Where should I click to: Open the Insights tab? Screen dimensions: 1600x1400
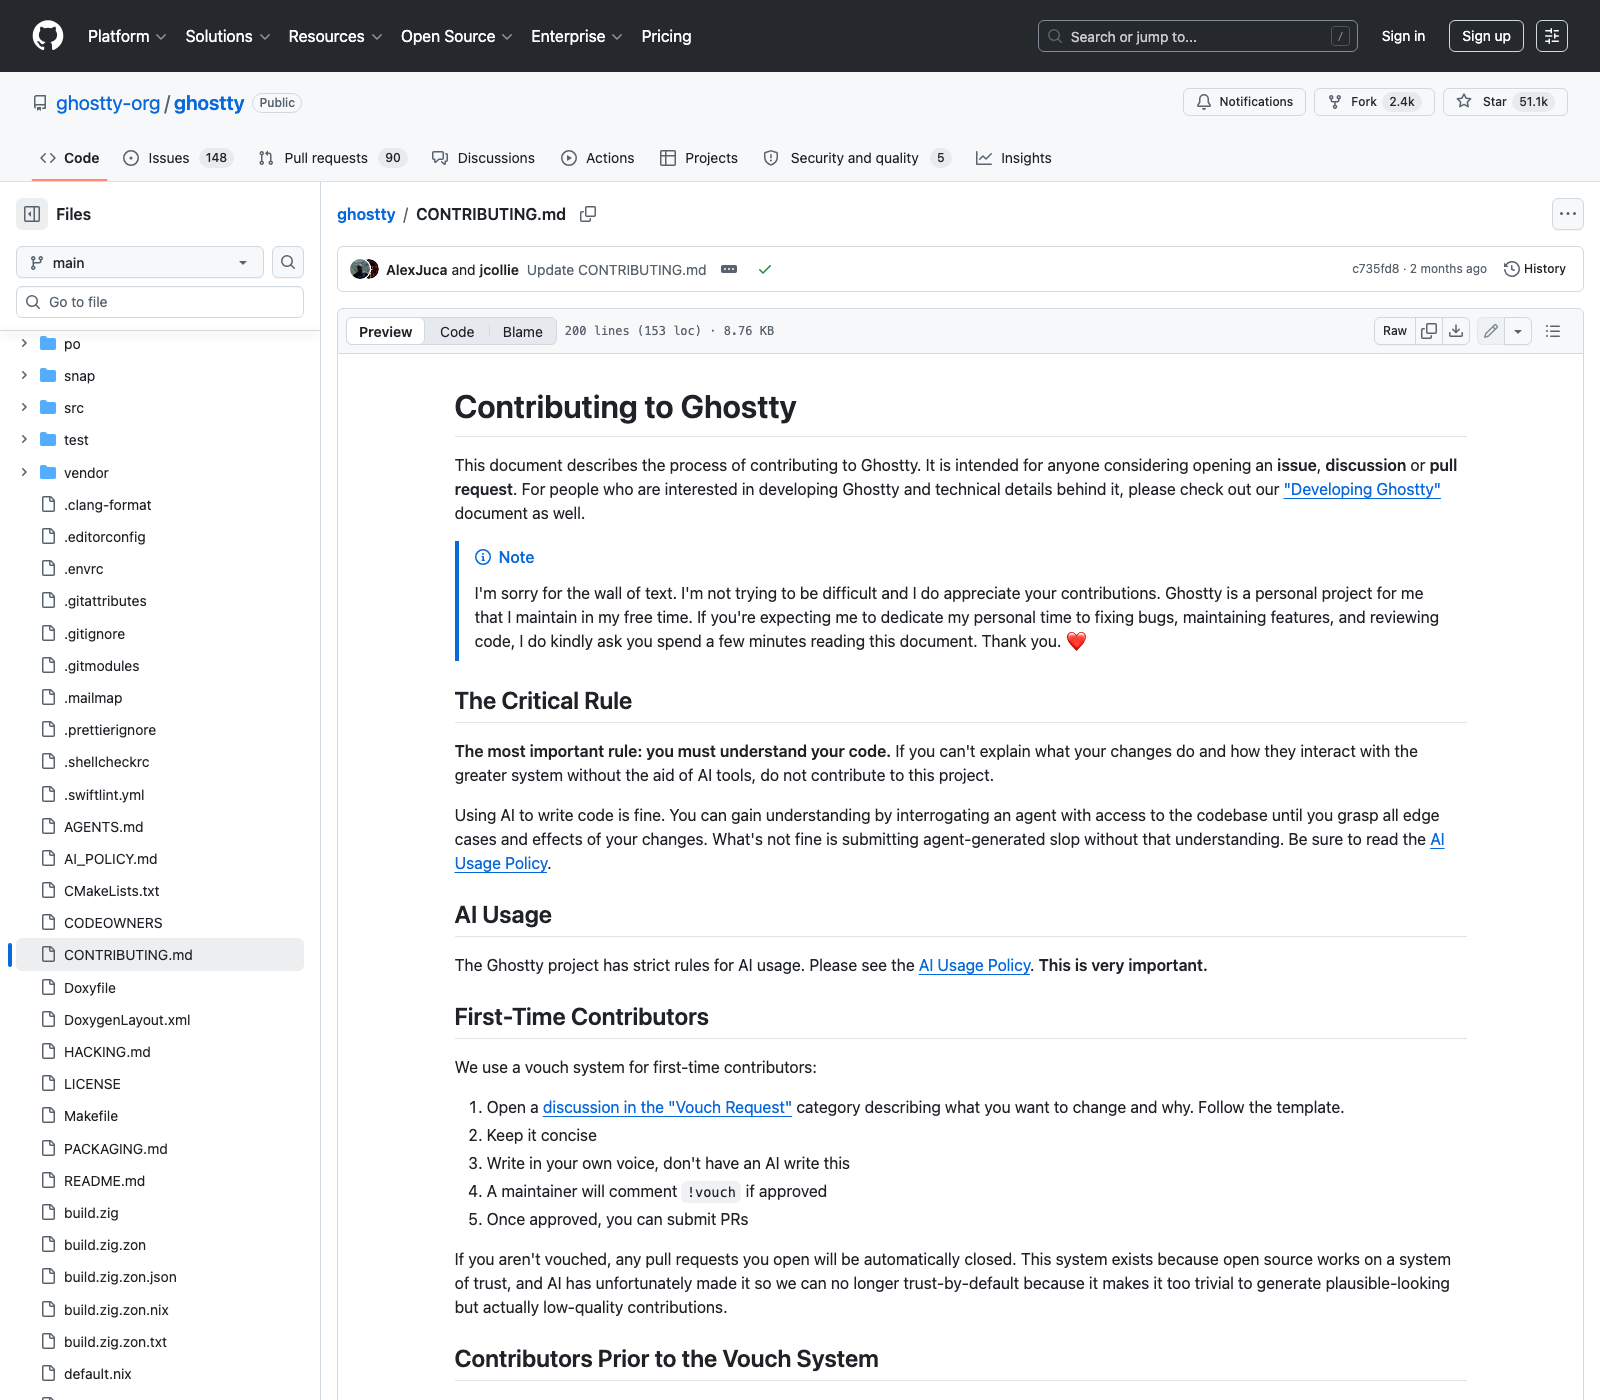1014,158
